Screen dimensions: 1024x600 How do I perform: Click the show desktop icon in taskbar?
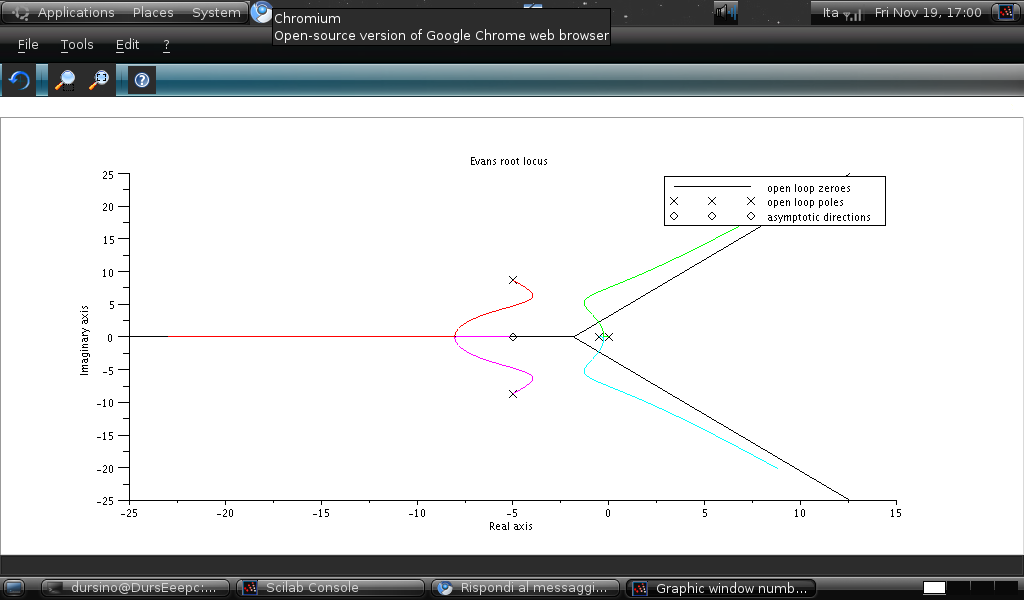[x=14, y=588]
